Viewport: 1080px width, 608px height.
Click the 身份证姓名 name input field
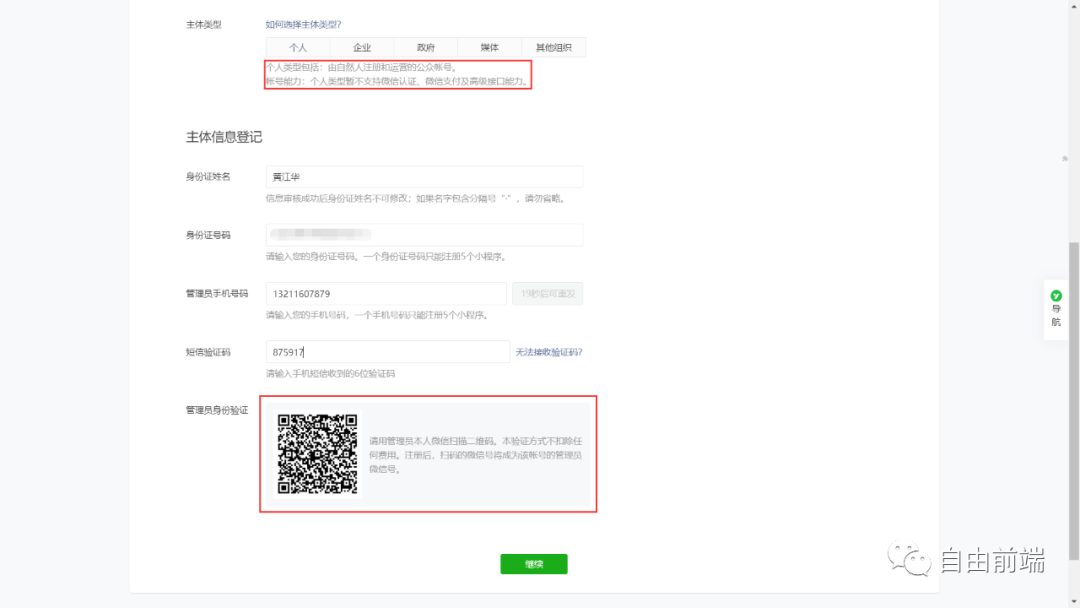[x=424, y=176]
